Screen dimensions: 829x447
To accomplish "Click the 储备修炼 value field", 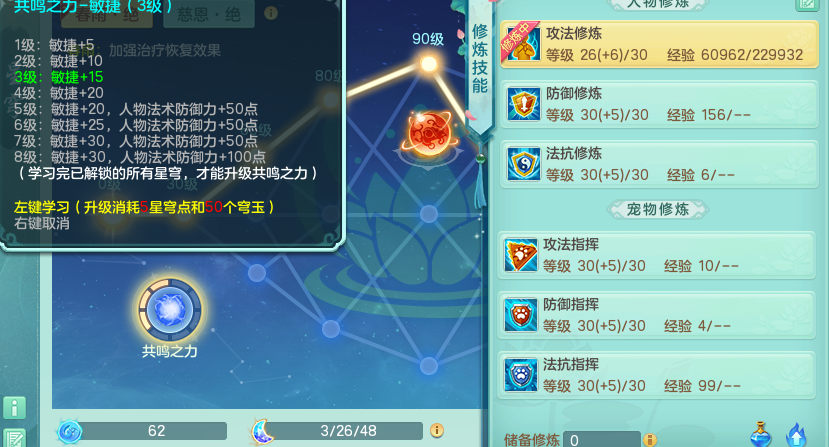I will click(602, 440).
